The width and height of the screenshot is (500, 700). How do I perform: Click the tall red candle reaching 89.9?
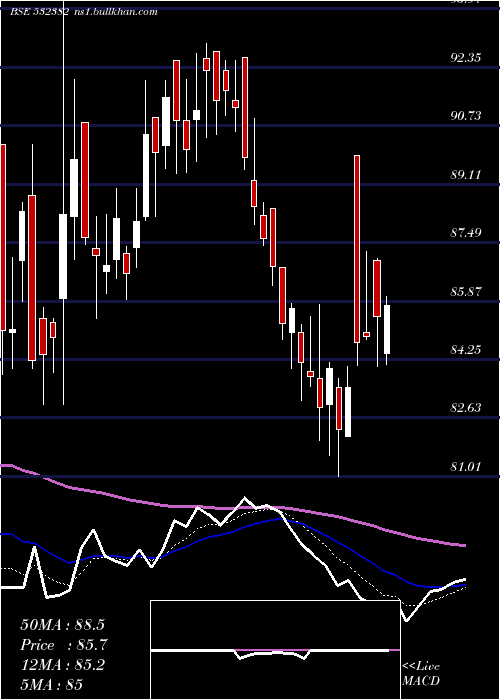point(357,249)
